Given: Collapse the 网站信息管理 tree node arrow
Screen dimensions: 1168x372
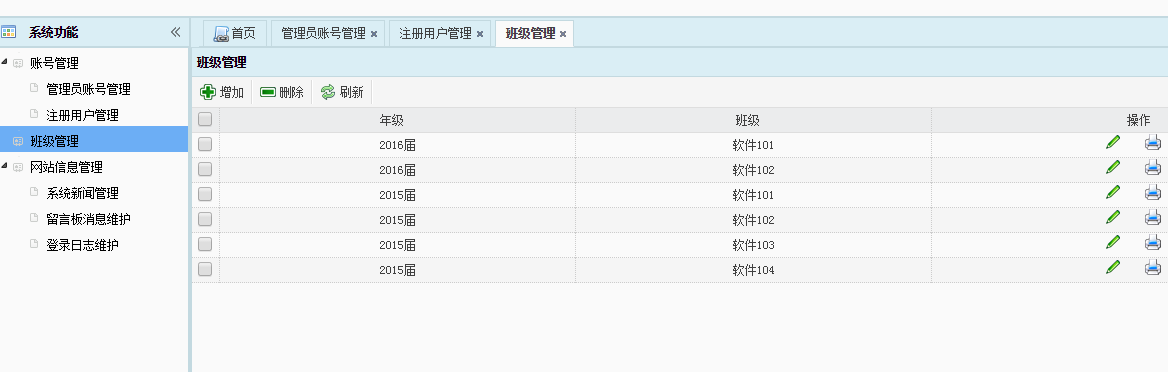Looking at the screenshot, I should [4, 165].
